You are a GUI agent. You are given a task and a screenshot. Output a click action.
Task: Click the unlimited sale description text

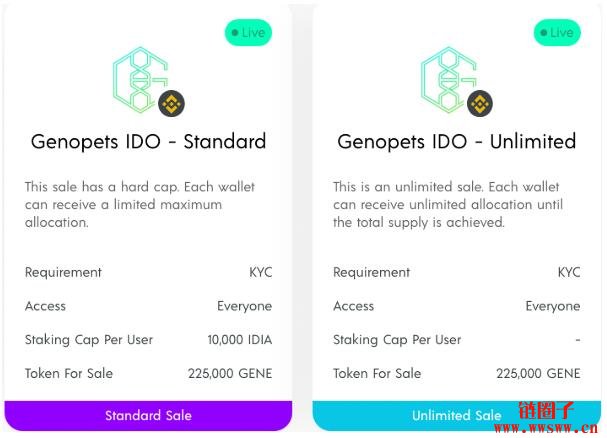pyautogui.click(x=448, y=204)
